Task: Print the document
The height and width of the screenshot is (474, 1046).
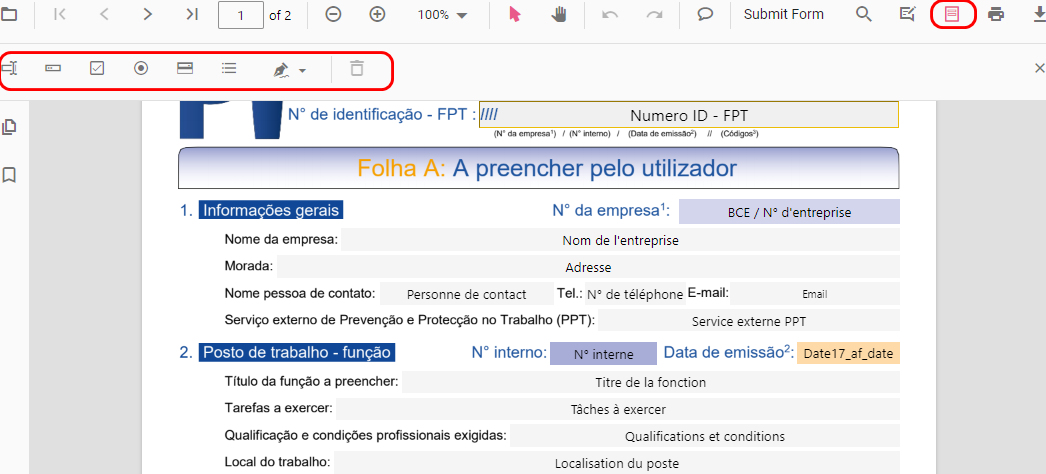Action: pos(996,14)
